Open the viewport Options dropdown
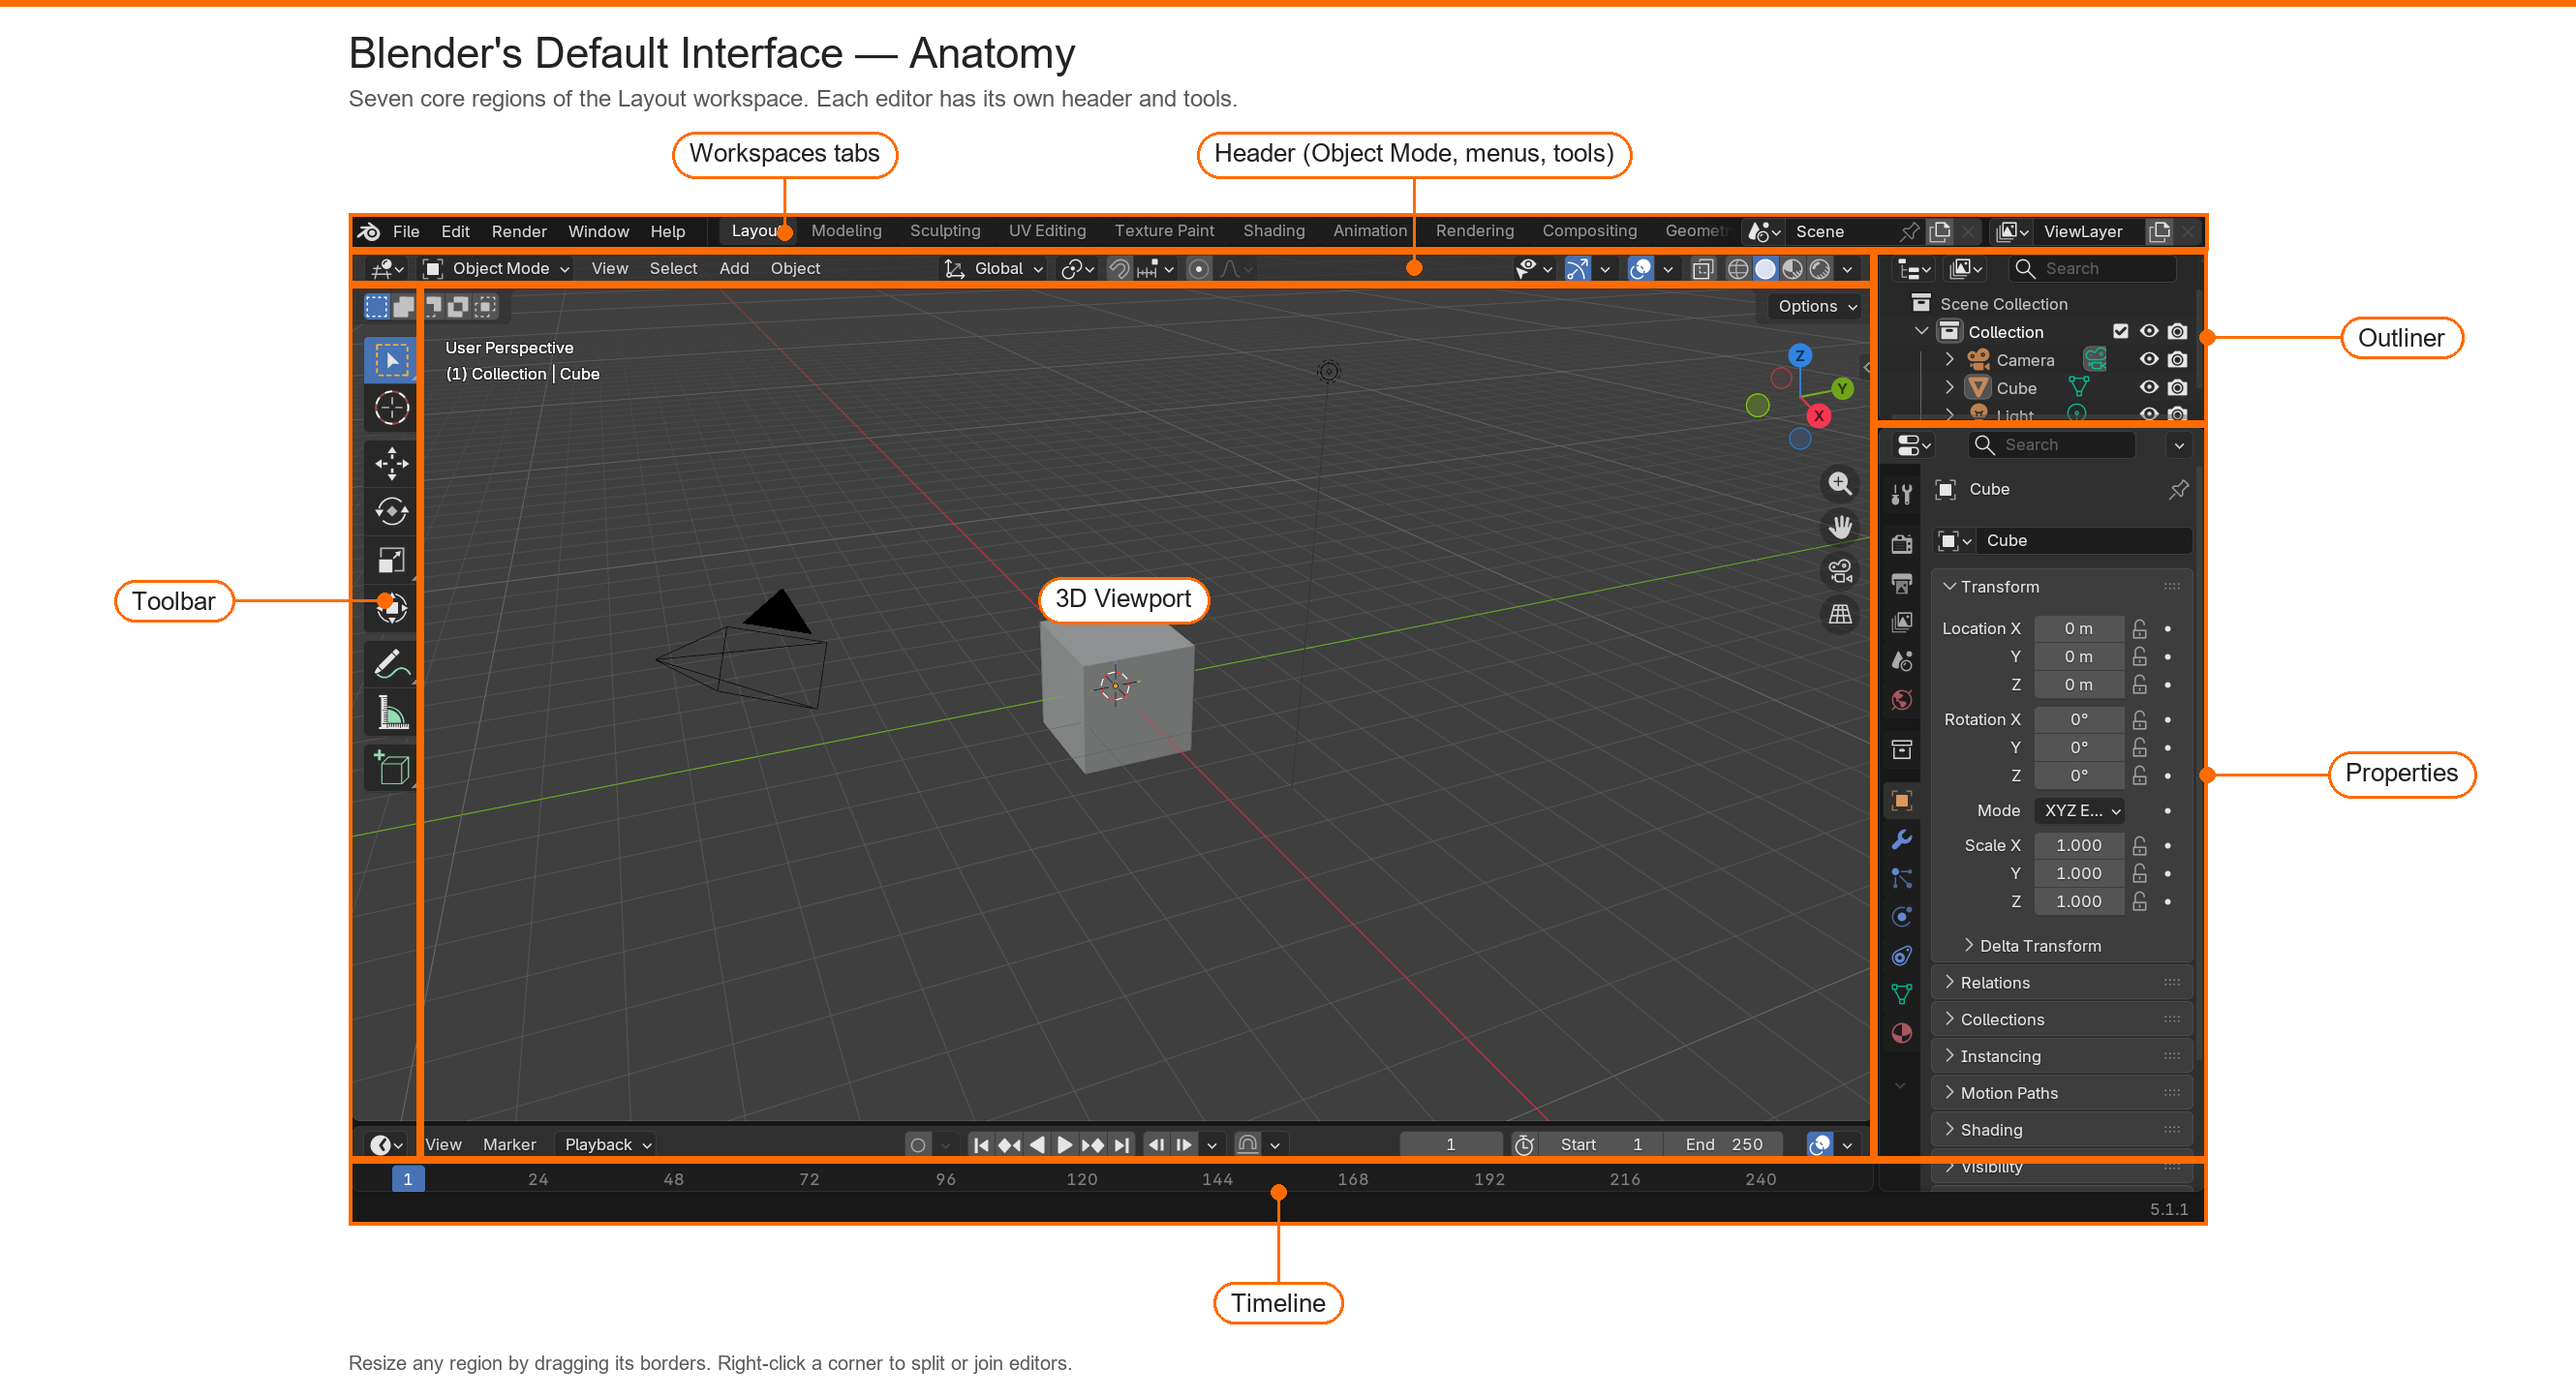The width and height of the screenshot is (2576, 1400). click(1816, 306)
